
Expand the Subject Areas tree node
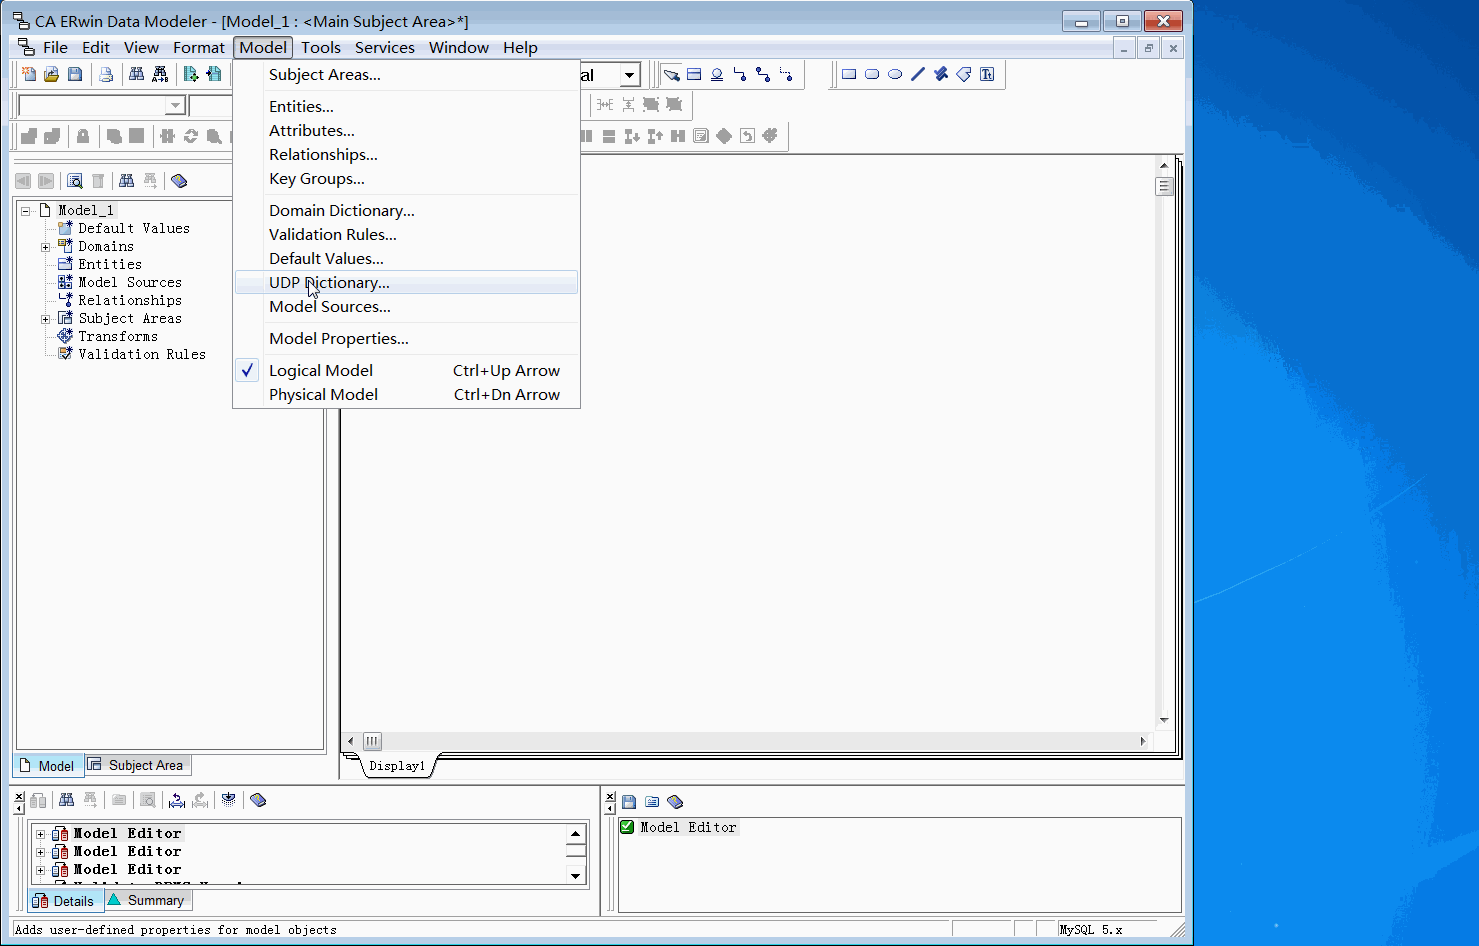tap(45, 319)
